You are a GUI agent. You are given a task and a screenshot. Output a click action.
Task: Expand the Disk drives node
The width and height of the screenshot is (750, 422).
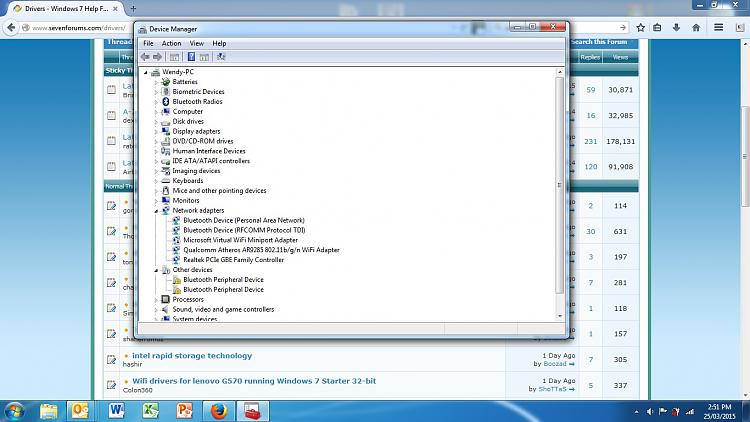pyautogui.click(x=156, y=122)
